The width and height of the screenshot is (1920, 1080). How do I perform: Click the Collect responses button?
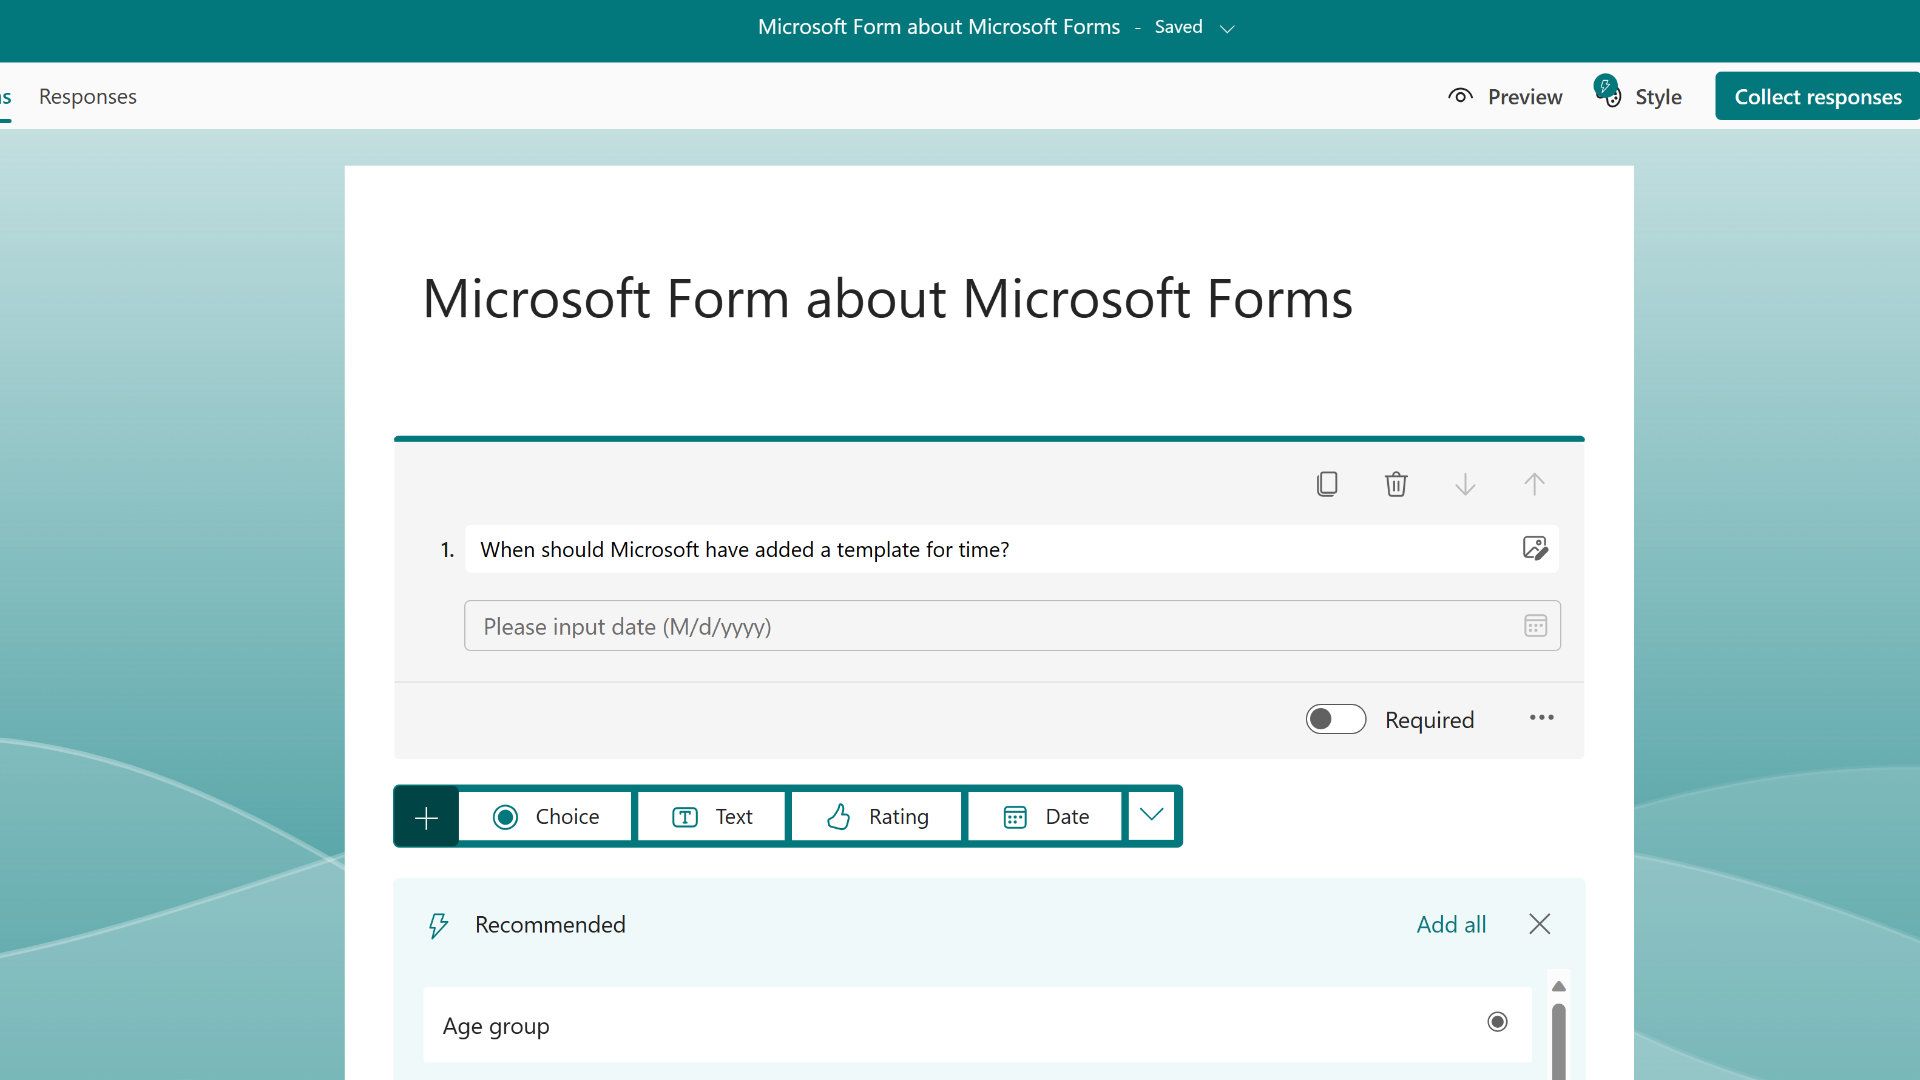pos(1816,96)
